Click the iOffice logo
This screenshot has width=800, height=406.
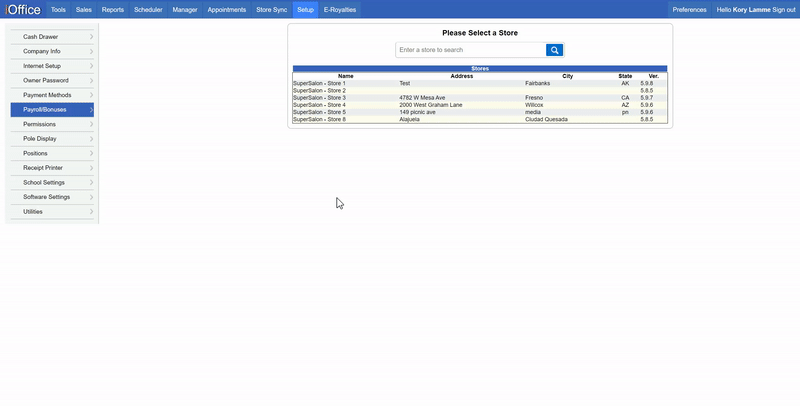(x=23, y=10)
